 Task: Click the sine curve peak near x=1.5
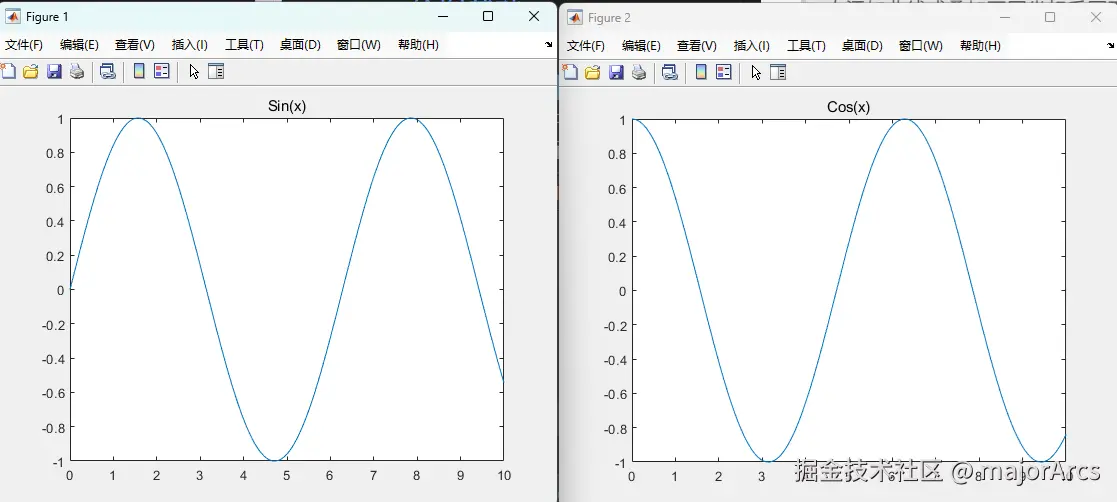tap(137, 119)
